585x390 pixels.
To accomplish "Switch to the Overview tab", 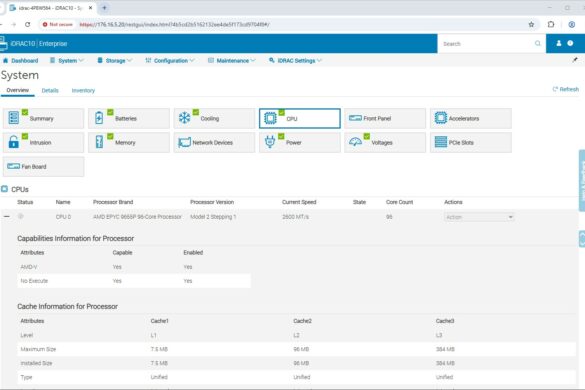I will (18, 90).
